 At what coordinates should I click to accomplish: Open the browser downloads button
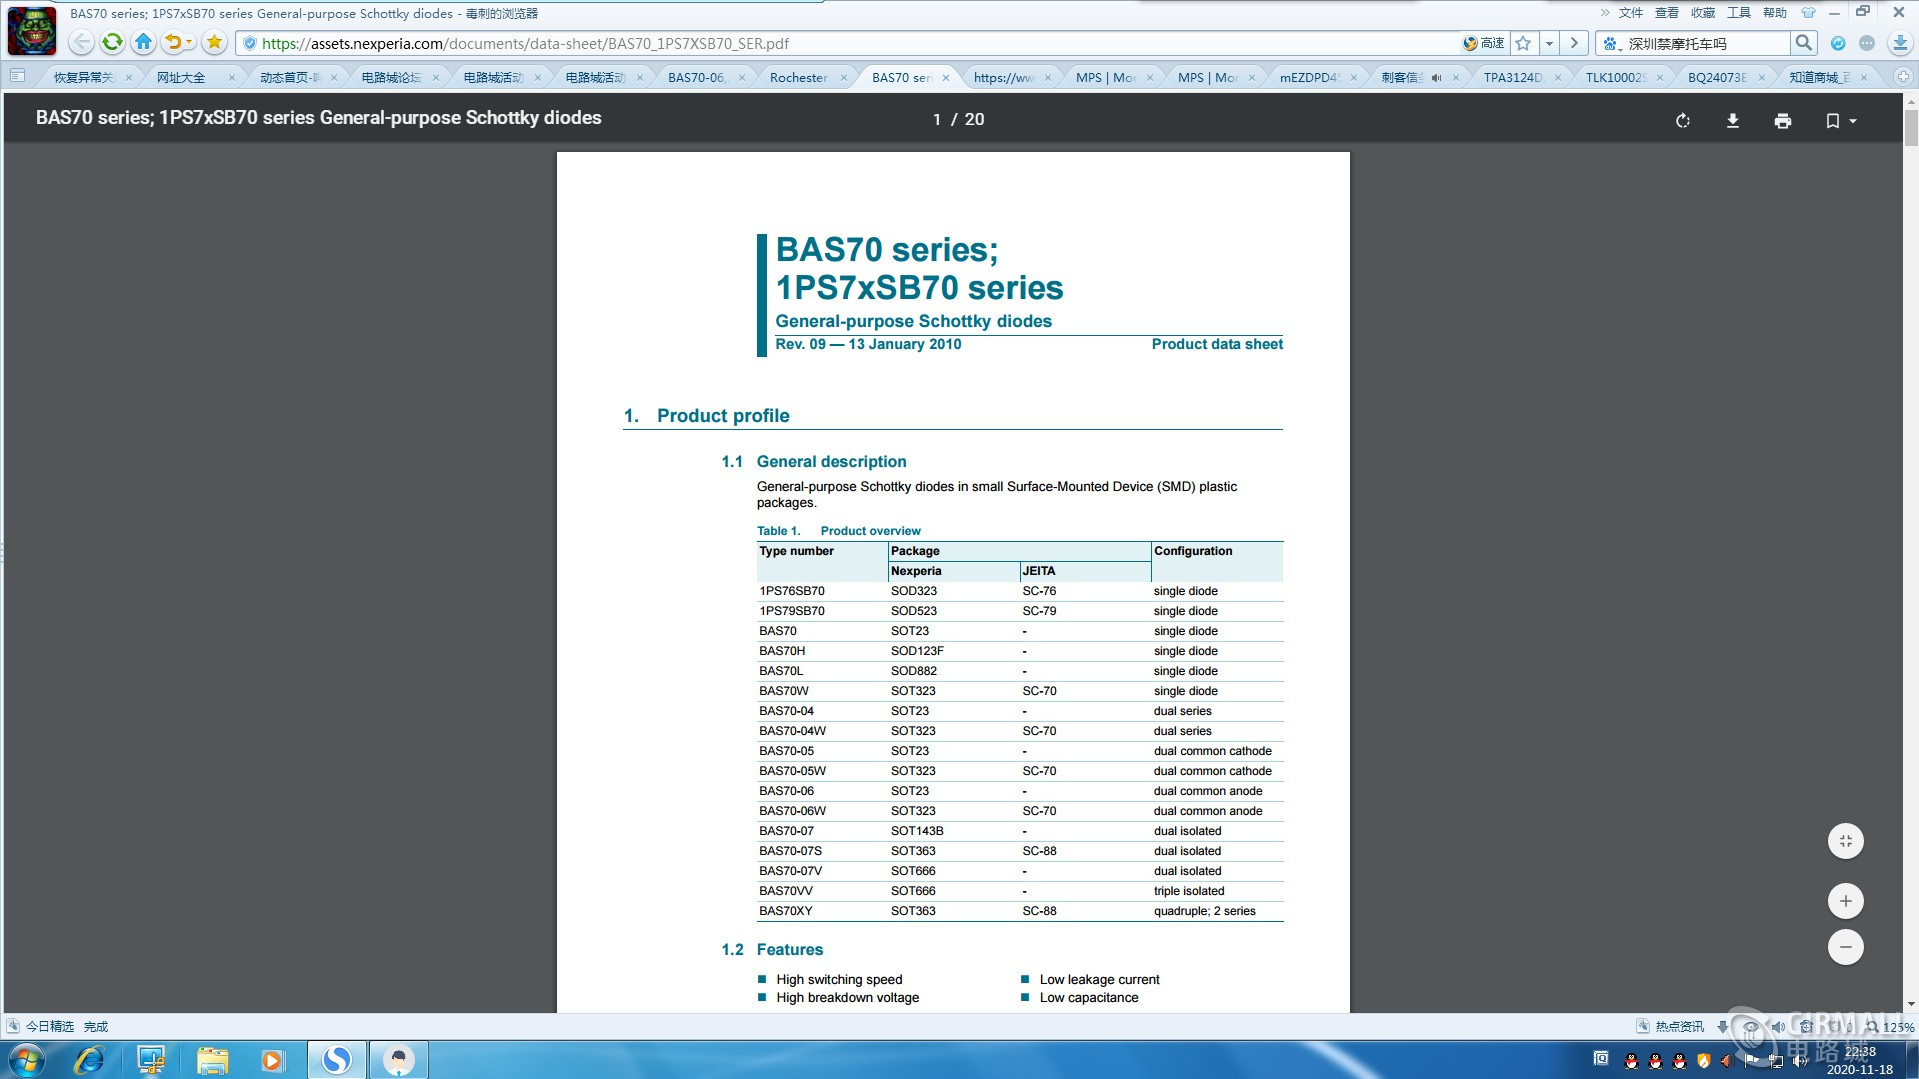1899,43
